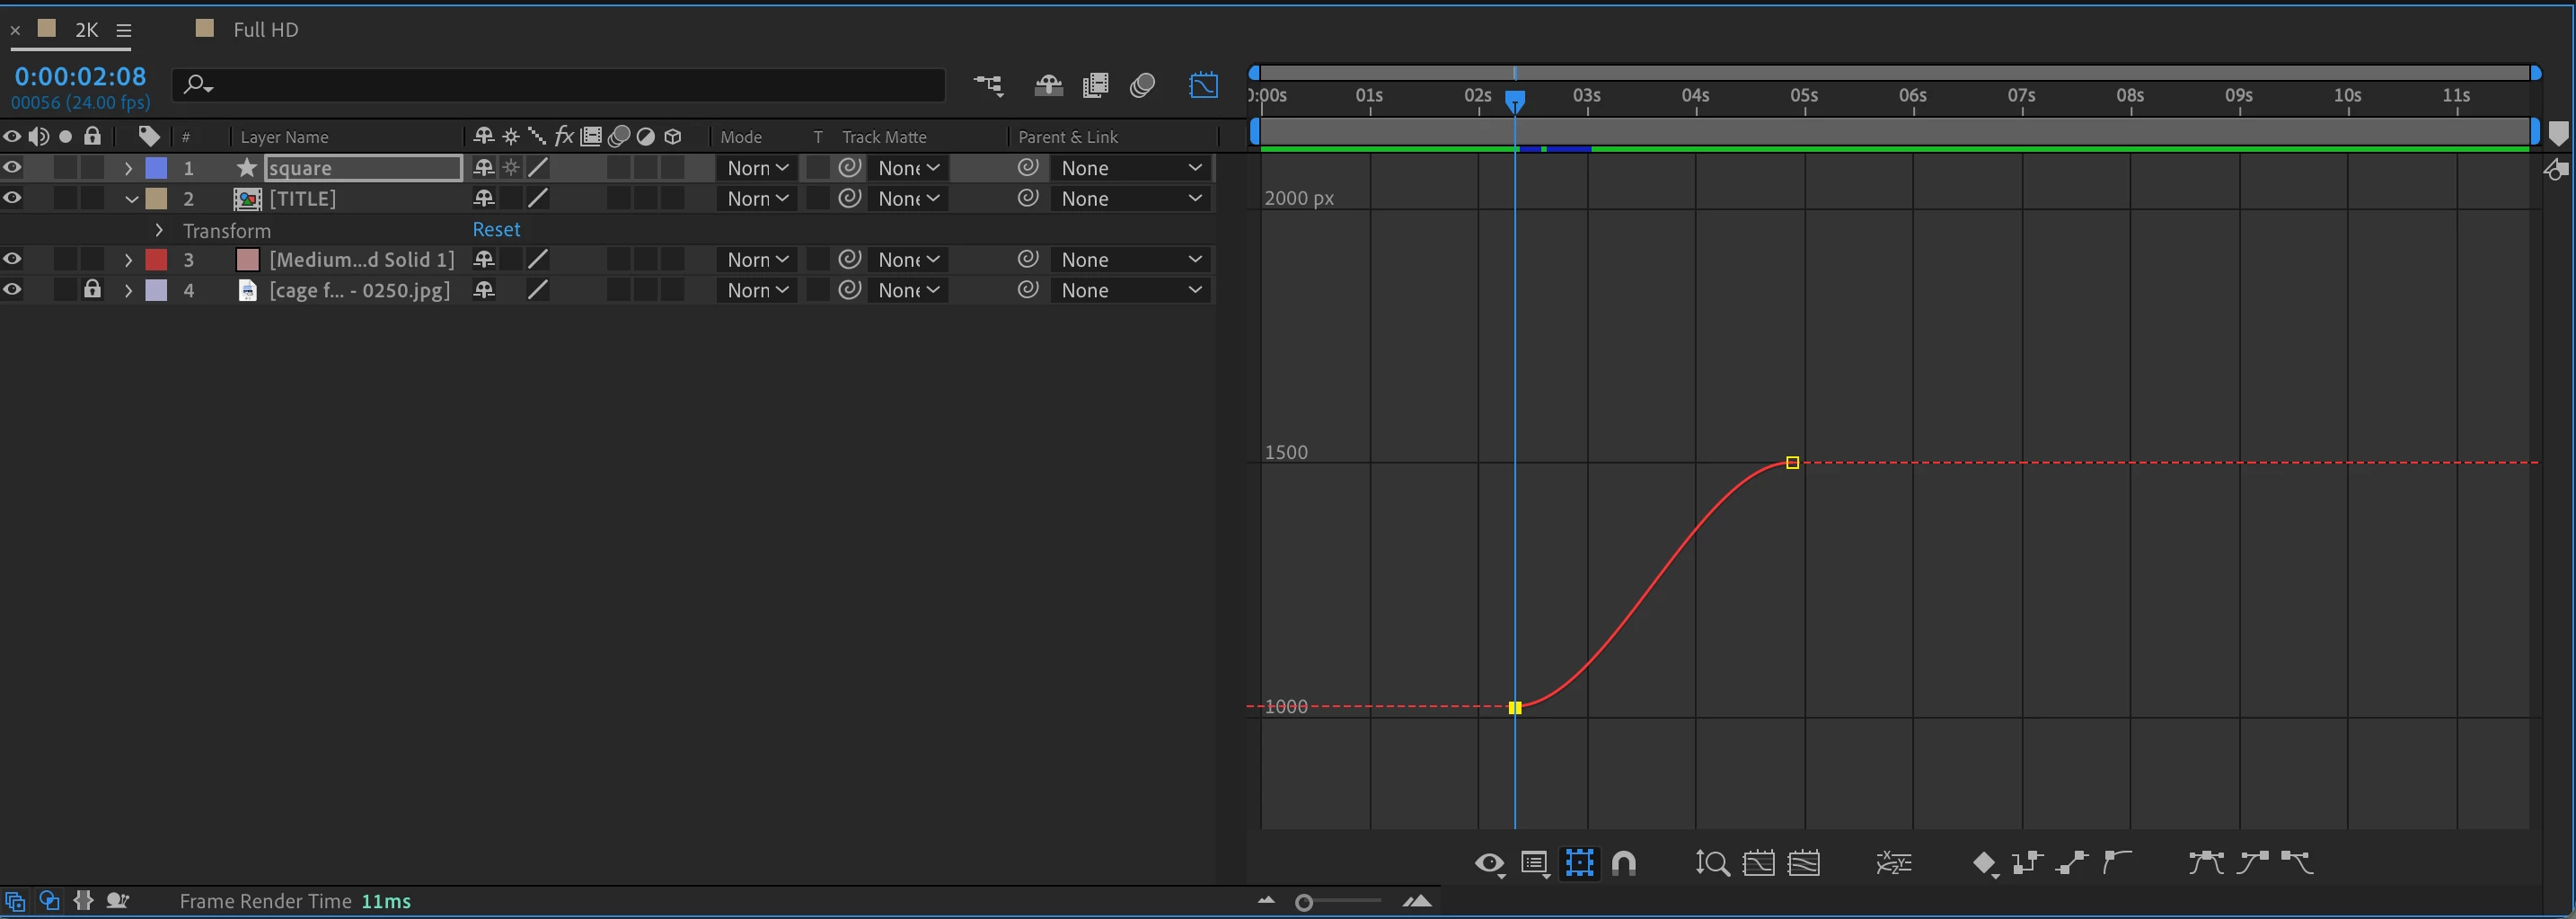Collapse the TITLE layer properties
Screen dimensions: 2576x919
[131, 199]
